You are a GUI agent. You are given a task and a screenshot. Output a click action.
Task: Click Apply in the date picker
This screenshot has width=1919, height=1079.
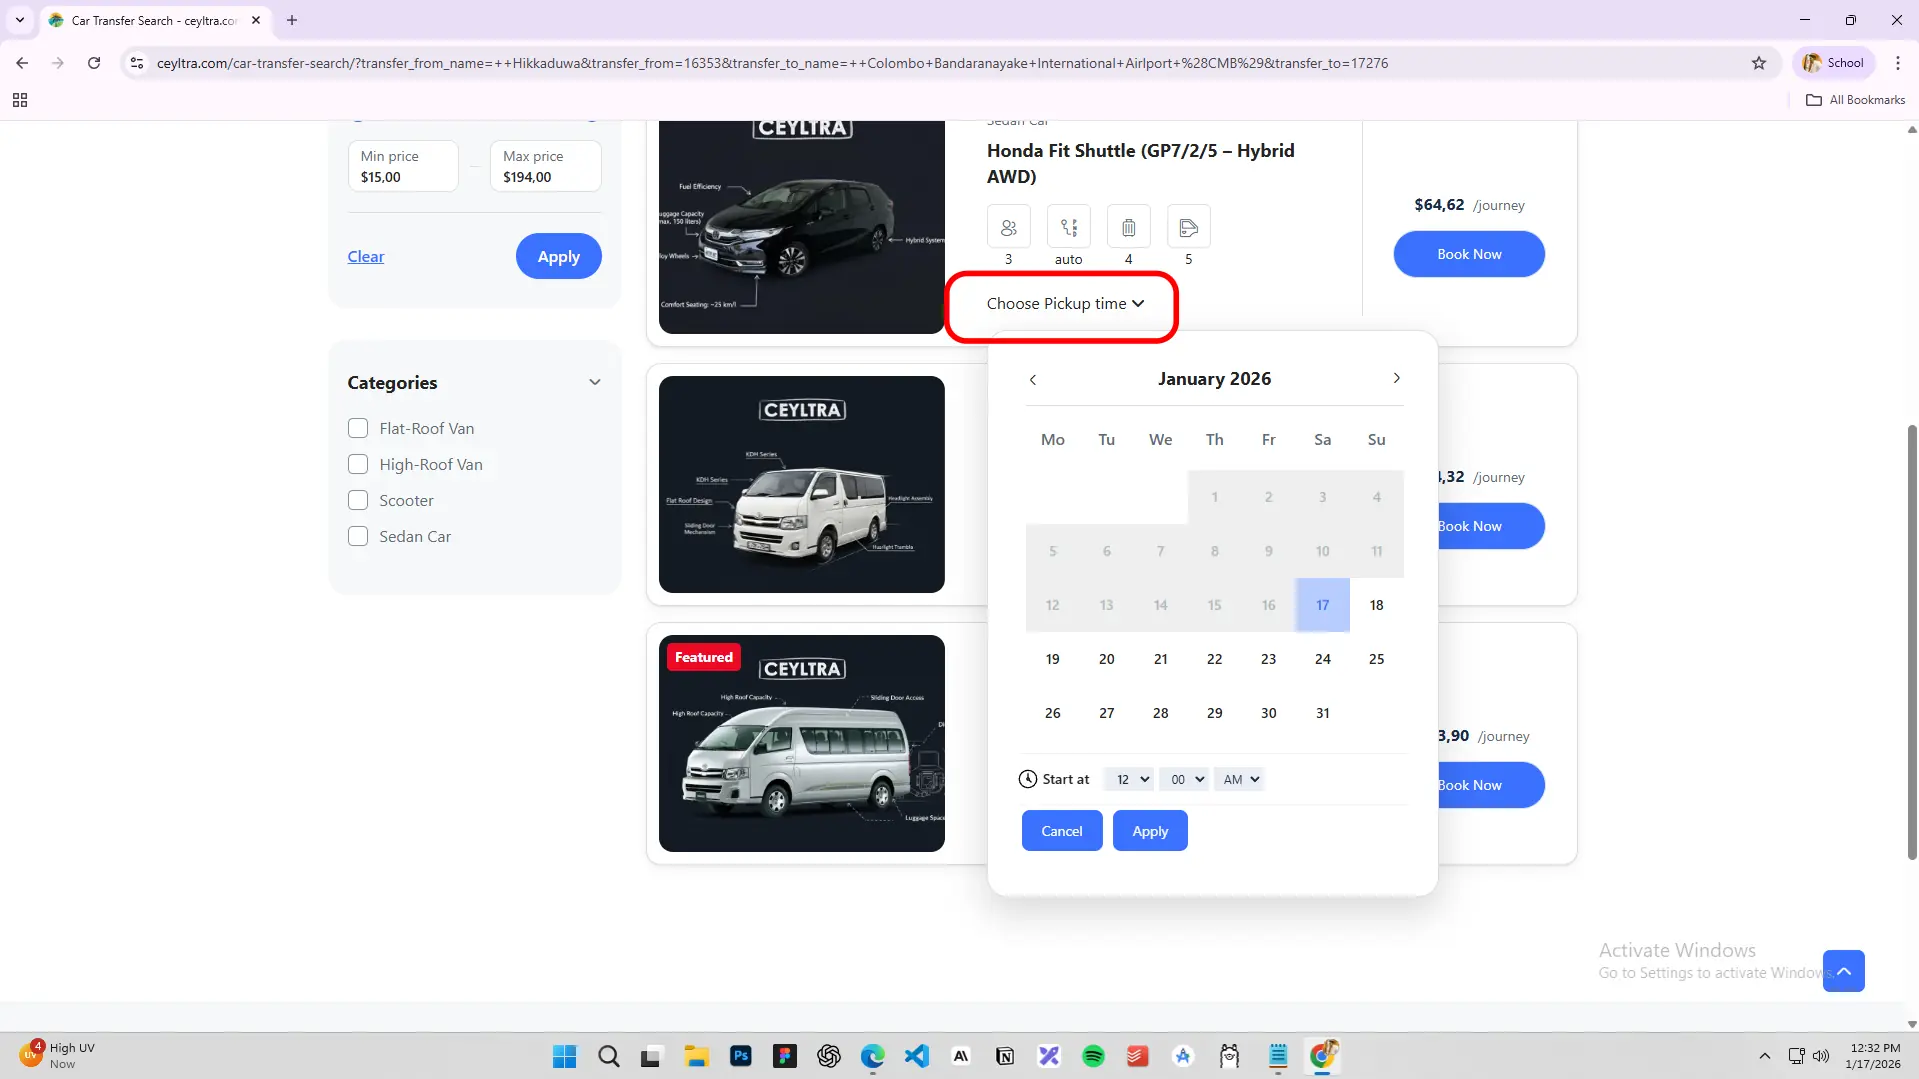(x=1149, y=831)
